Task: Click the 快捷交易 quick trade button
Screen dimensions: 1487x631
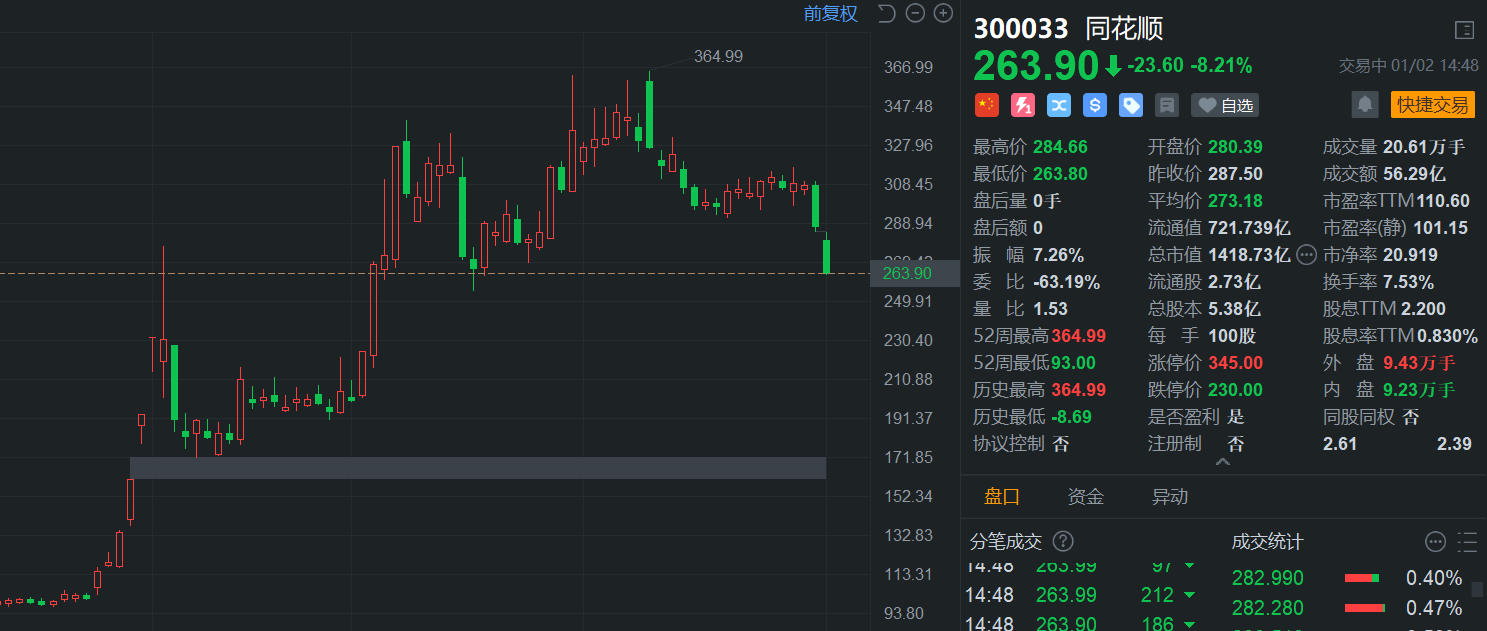Action: (1432, 104)
